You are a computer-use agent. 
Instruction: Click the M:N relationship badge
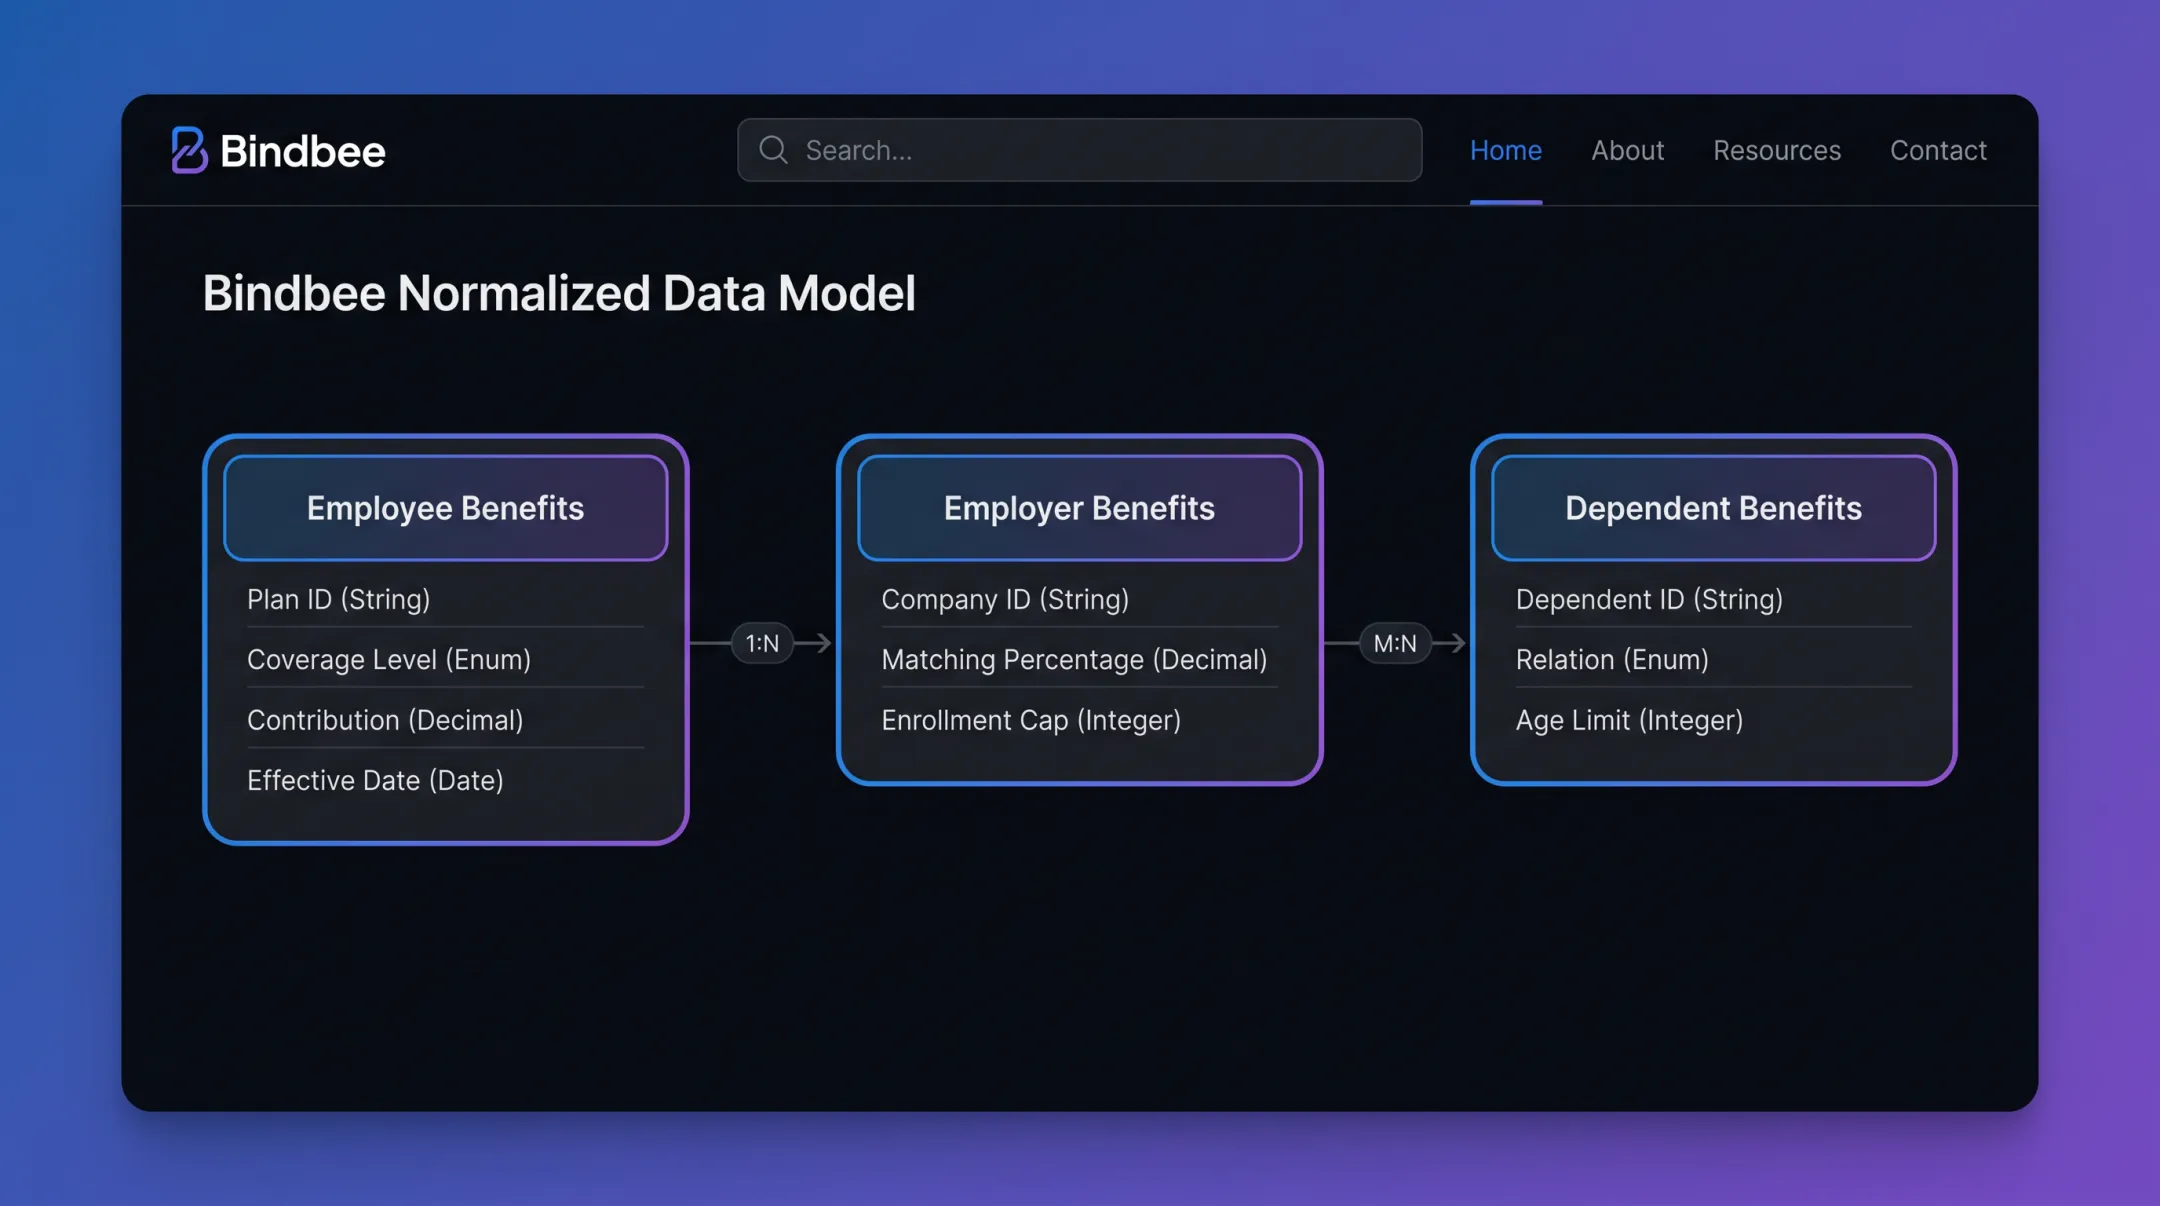point(1395,643)
